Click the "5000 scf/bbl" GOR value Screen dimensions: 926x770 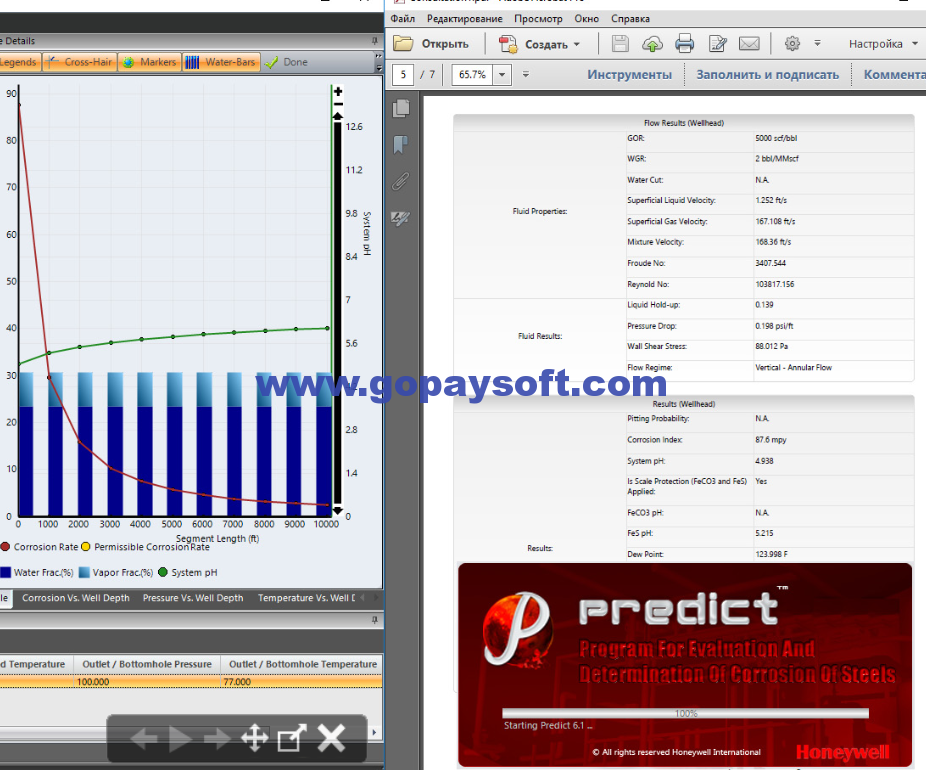click(776, 138)
